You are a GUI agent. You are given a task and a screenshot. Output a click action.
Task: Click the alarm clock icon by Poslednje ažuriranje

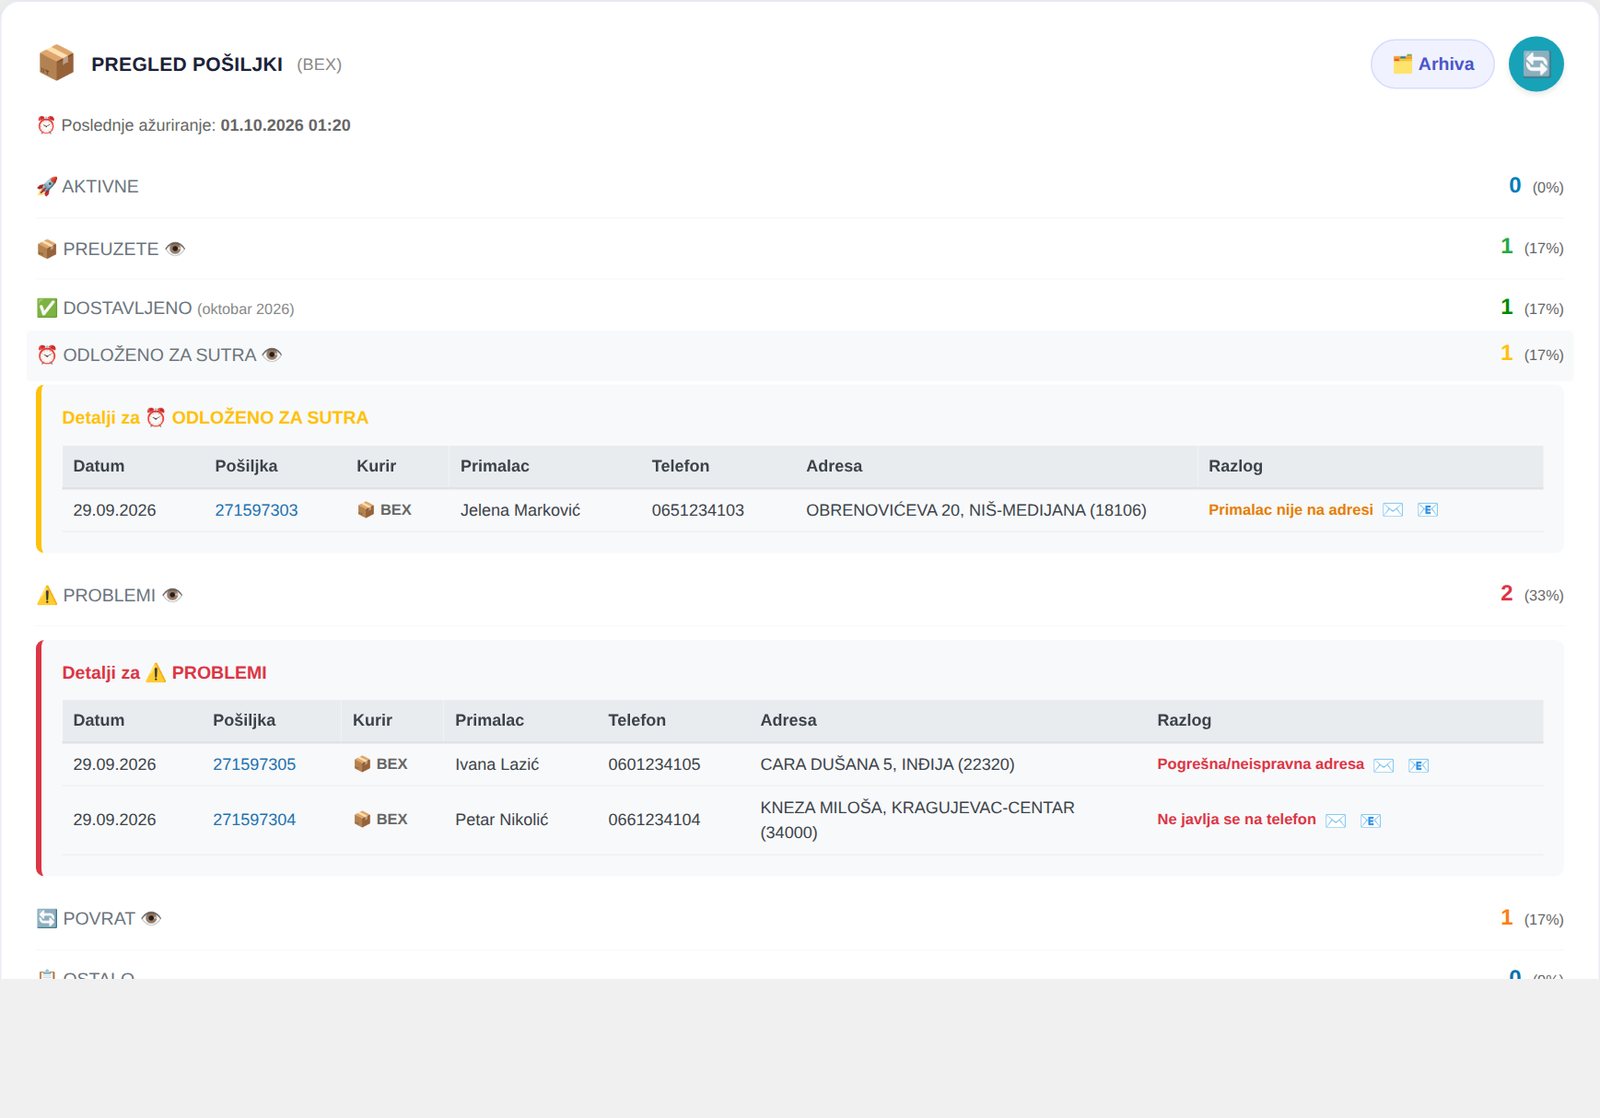(46, 125)
